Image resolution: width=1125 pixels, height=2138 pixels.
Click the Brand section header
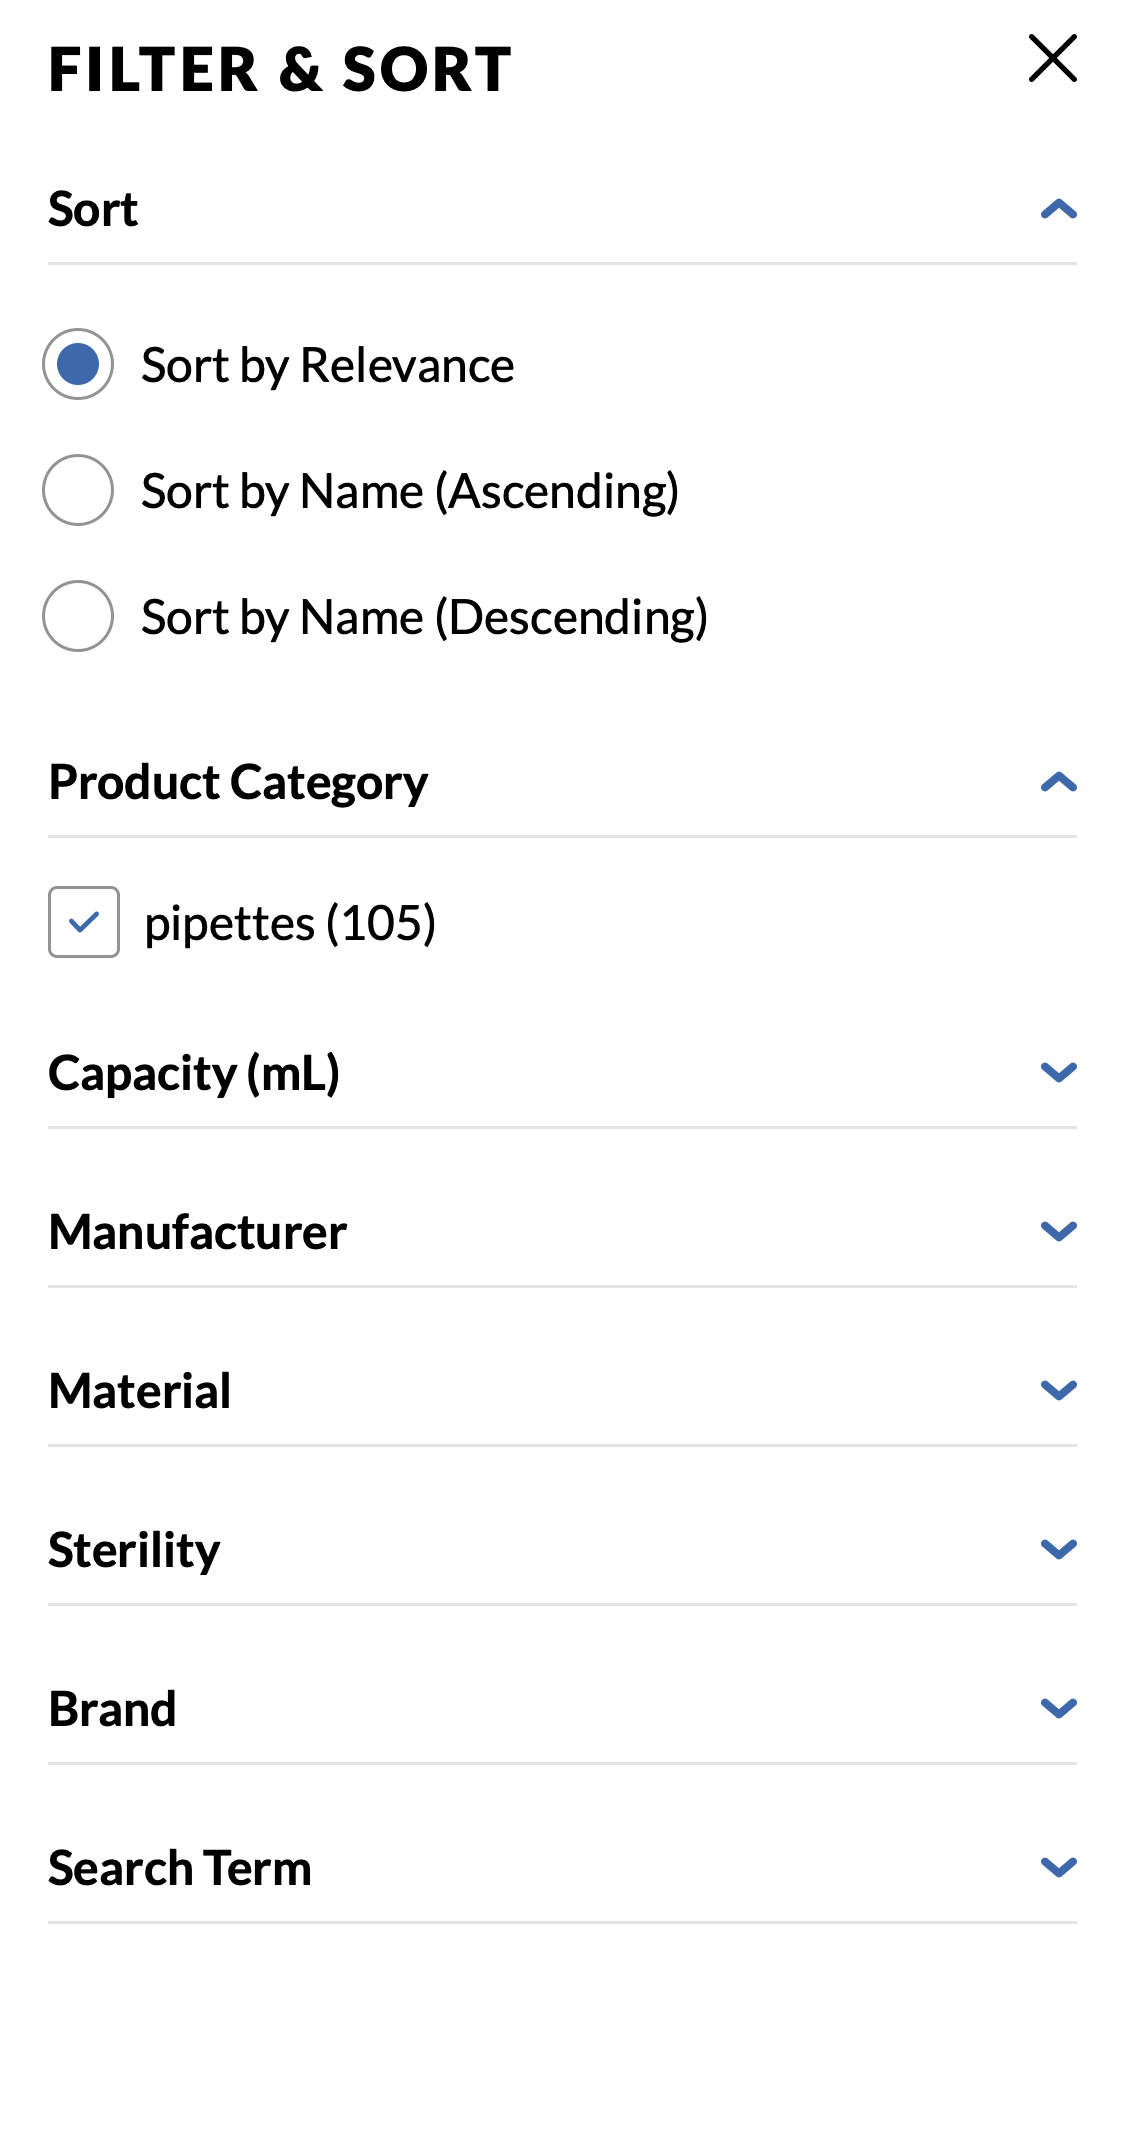113,1707
